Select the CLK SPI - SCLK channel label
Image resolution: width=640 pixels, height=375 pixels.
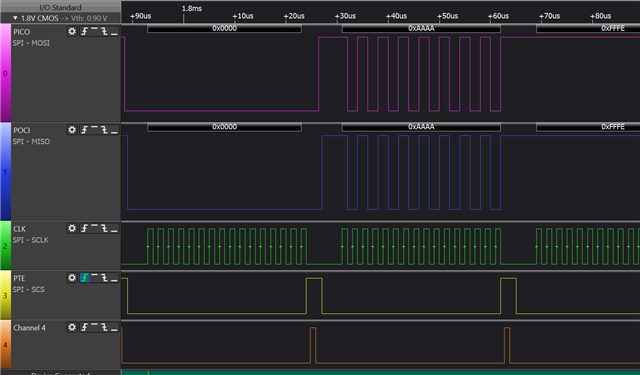coord(30,240)
